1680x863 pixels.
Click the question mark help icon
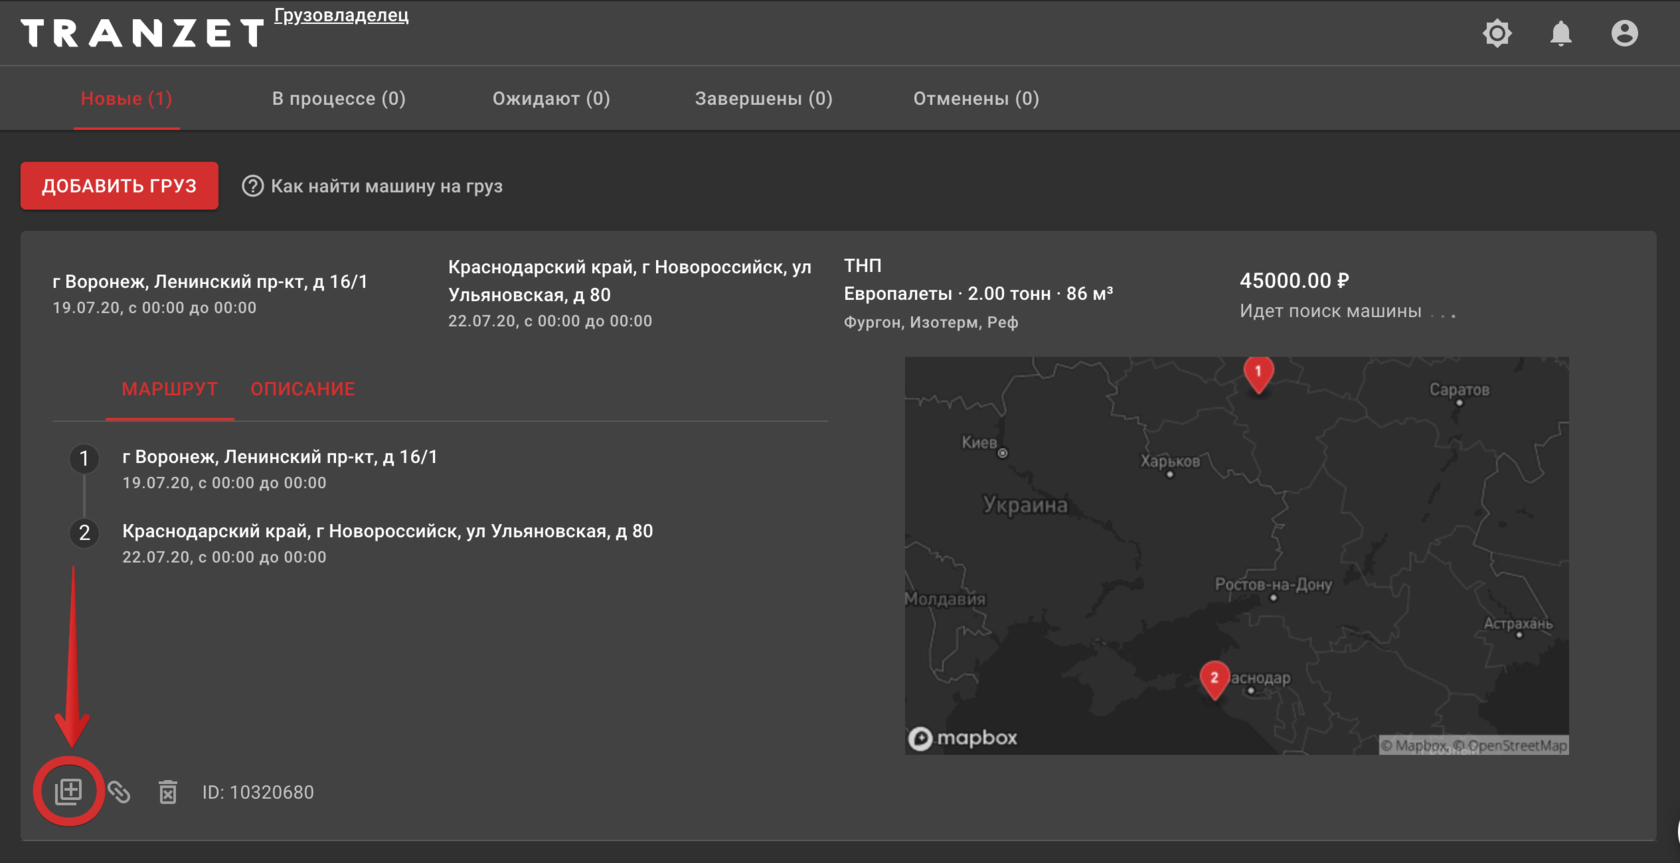point(253,186)
